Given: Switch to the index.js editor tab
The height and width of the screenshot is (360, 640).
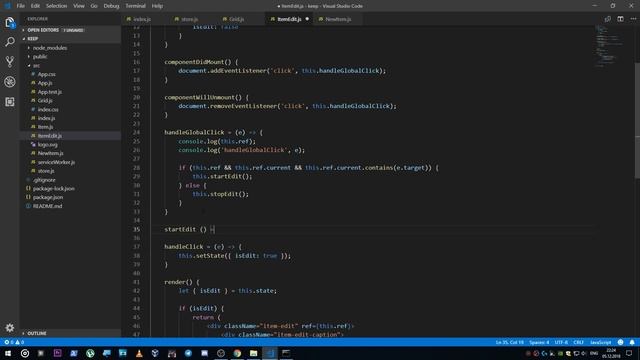Looking at the screenshot, I should coord(142,19).
